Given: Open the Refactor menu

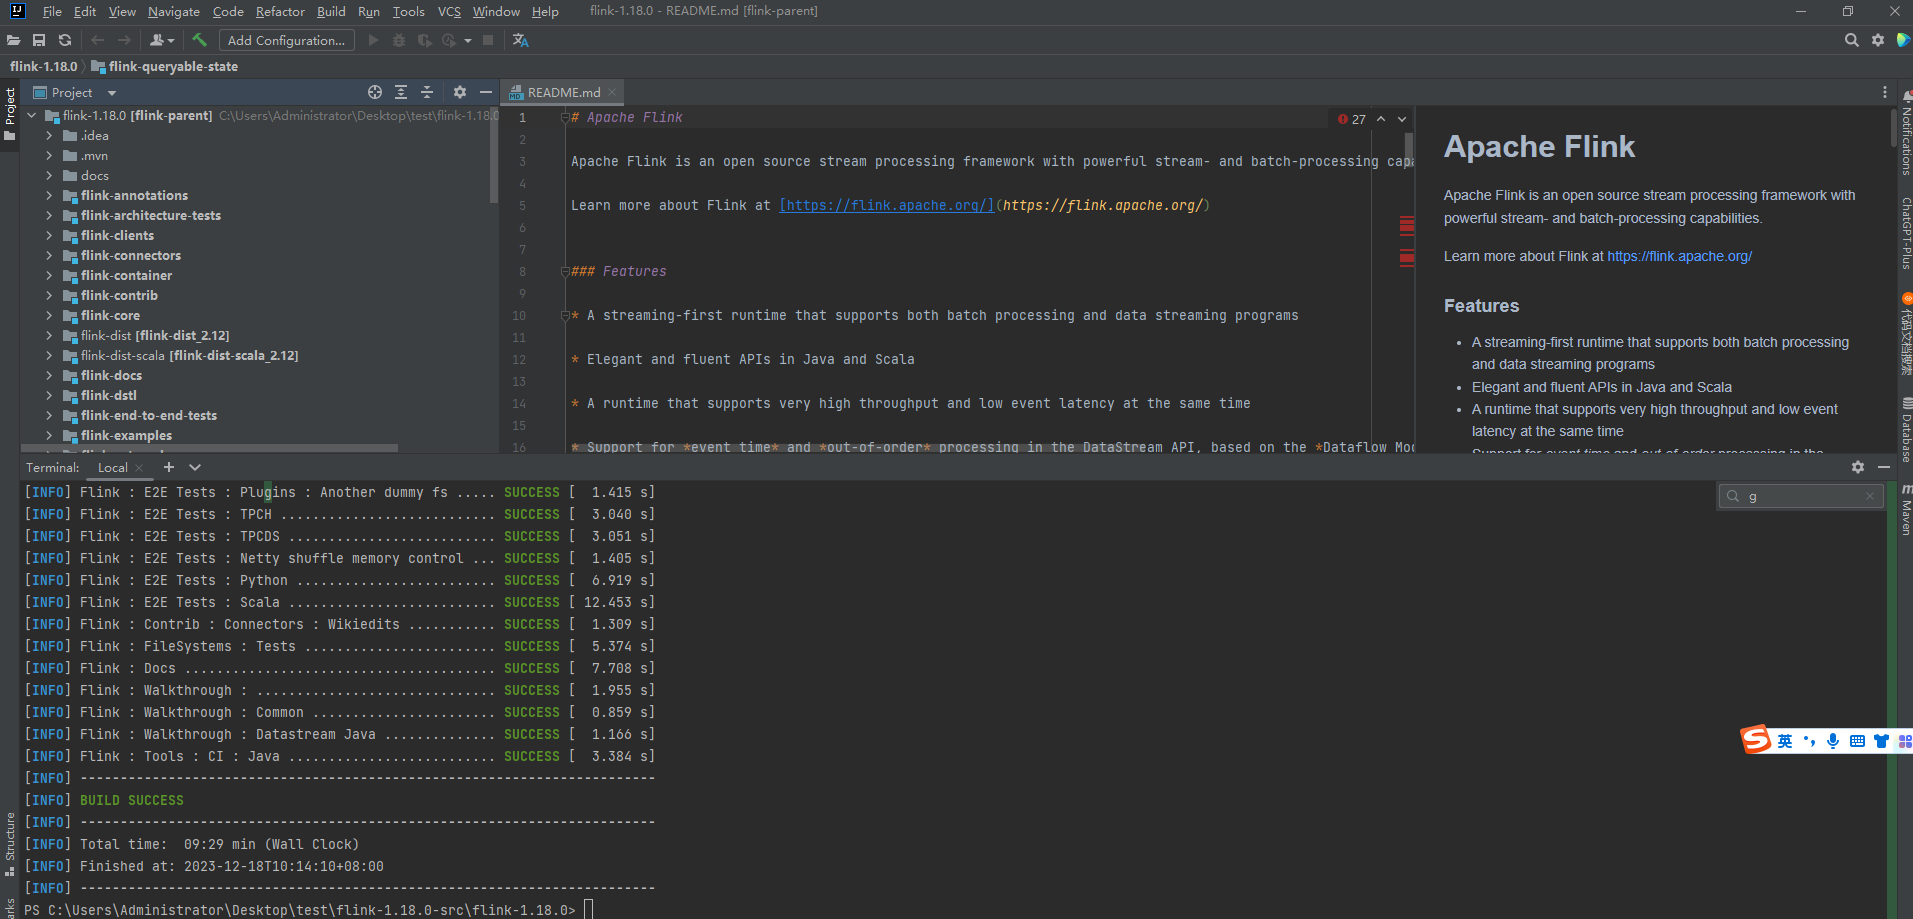Looking at the screenshot, I should 280,11.
